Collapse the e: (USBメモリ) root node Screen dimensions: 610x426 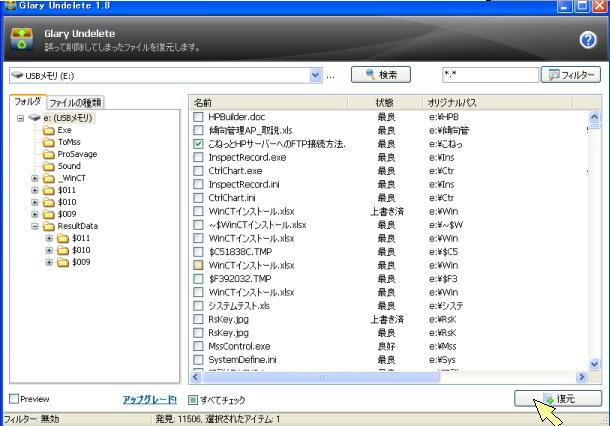[x=21, y=118]
